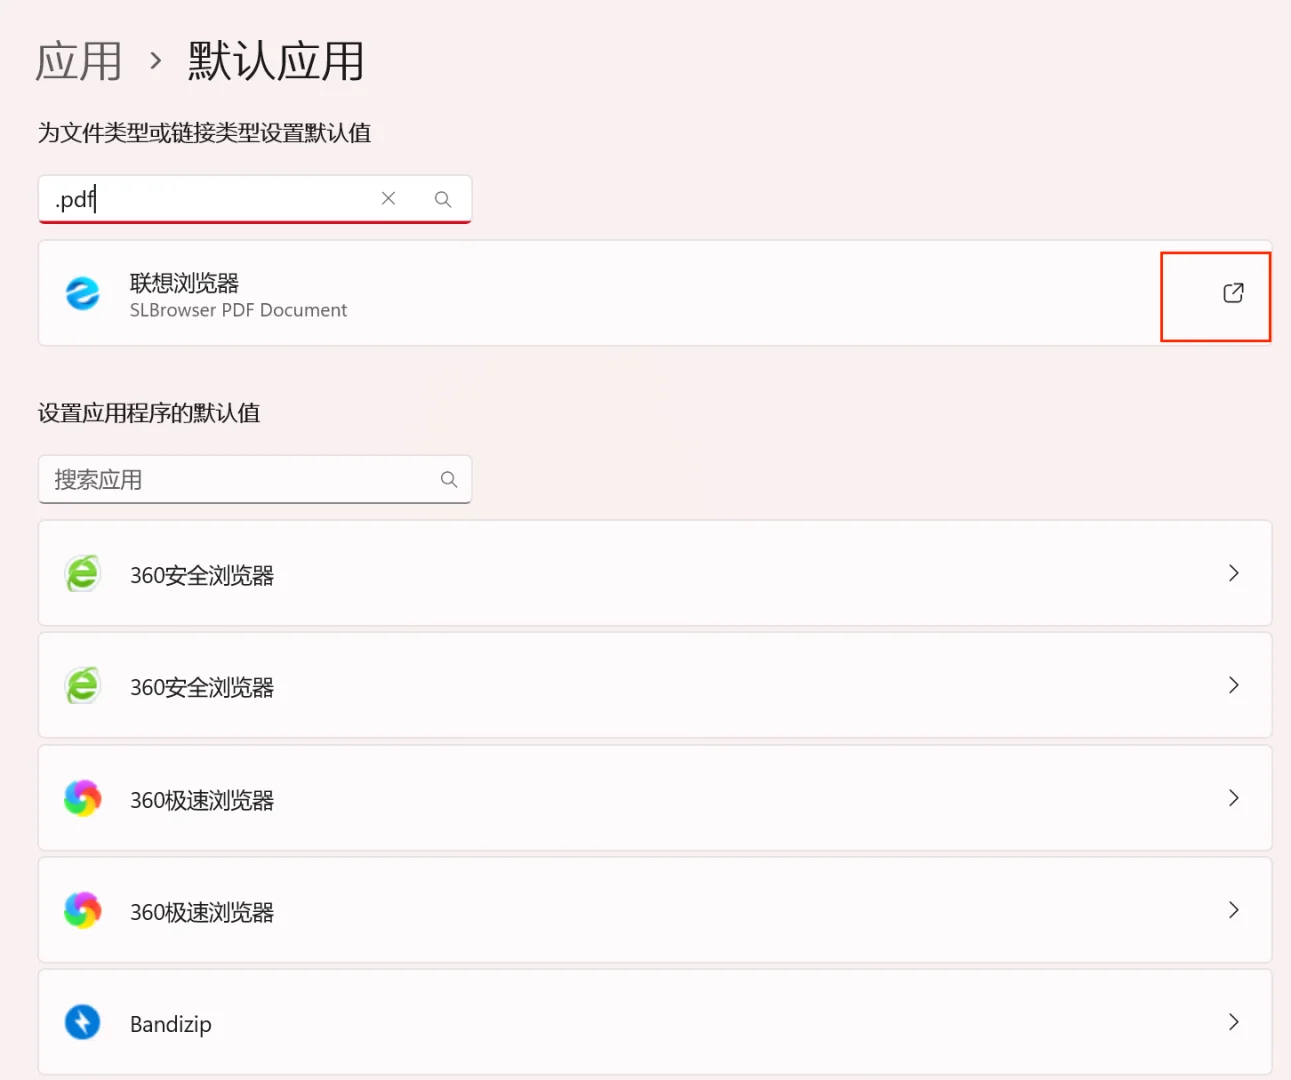Click the 搜索应用 search field
This screenshot has width=1291, height=1080.
200,479
